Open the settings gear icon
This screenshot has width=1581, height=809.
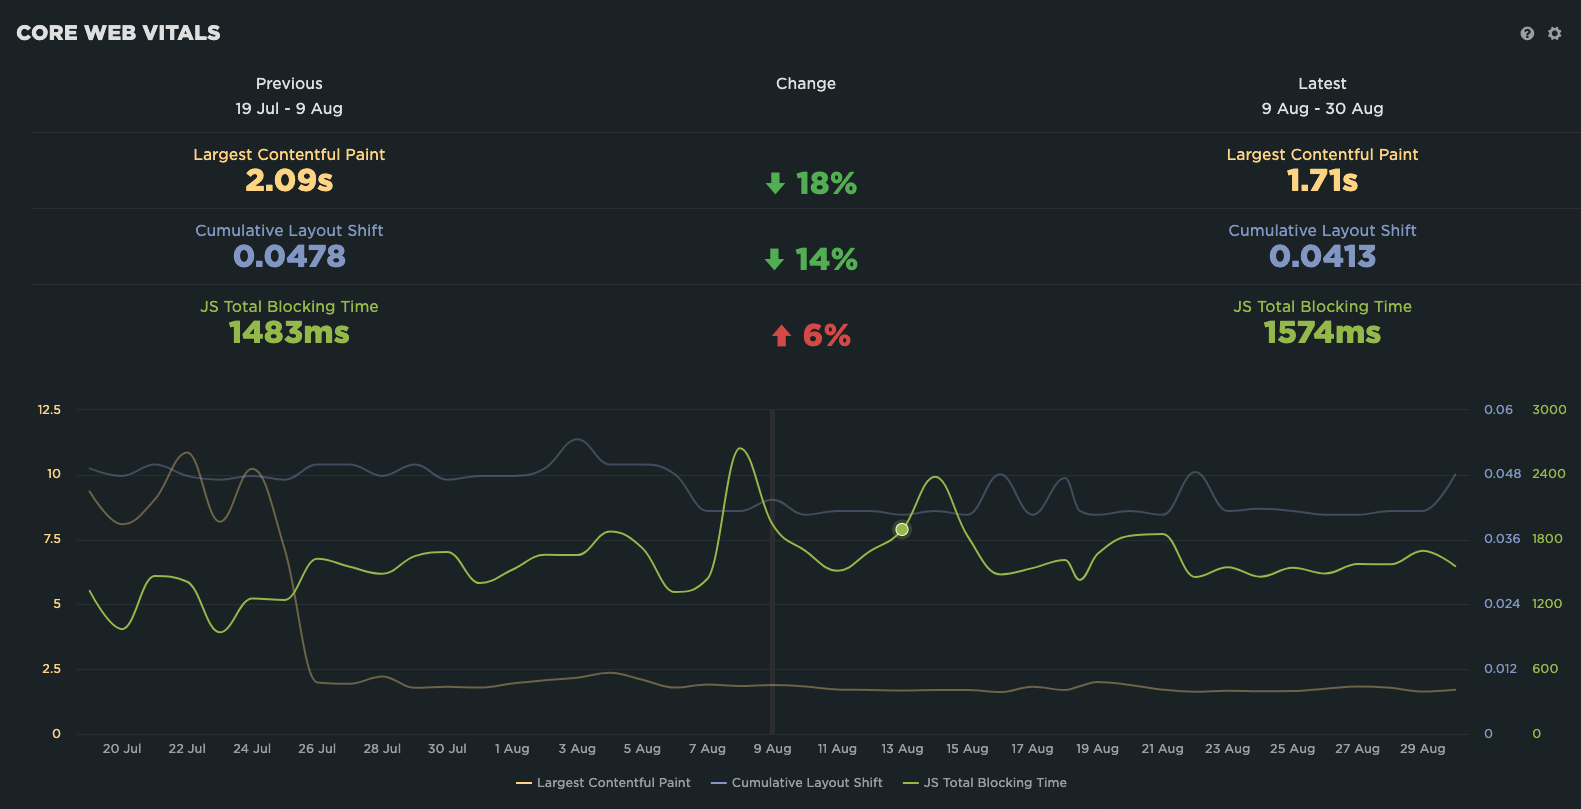[1554, 33]
